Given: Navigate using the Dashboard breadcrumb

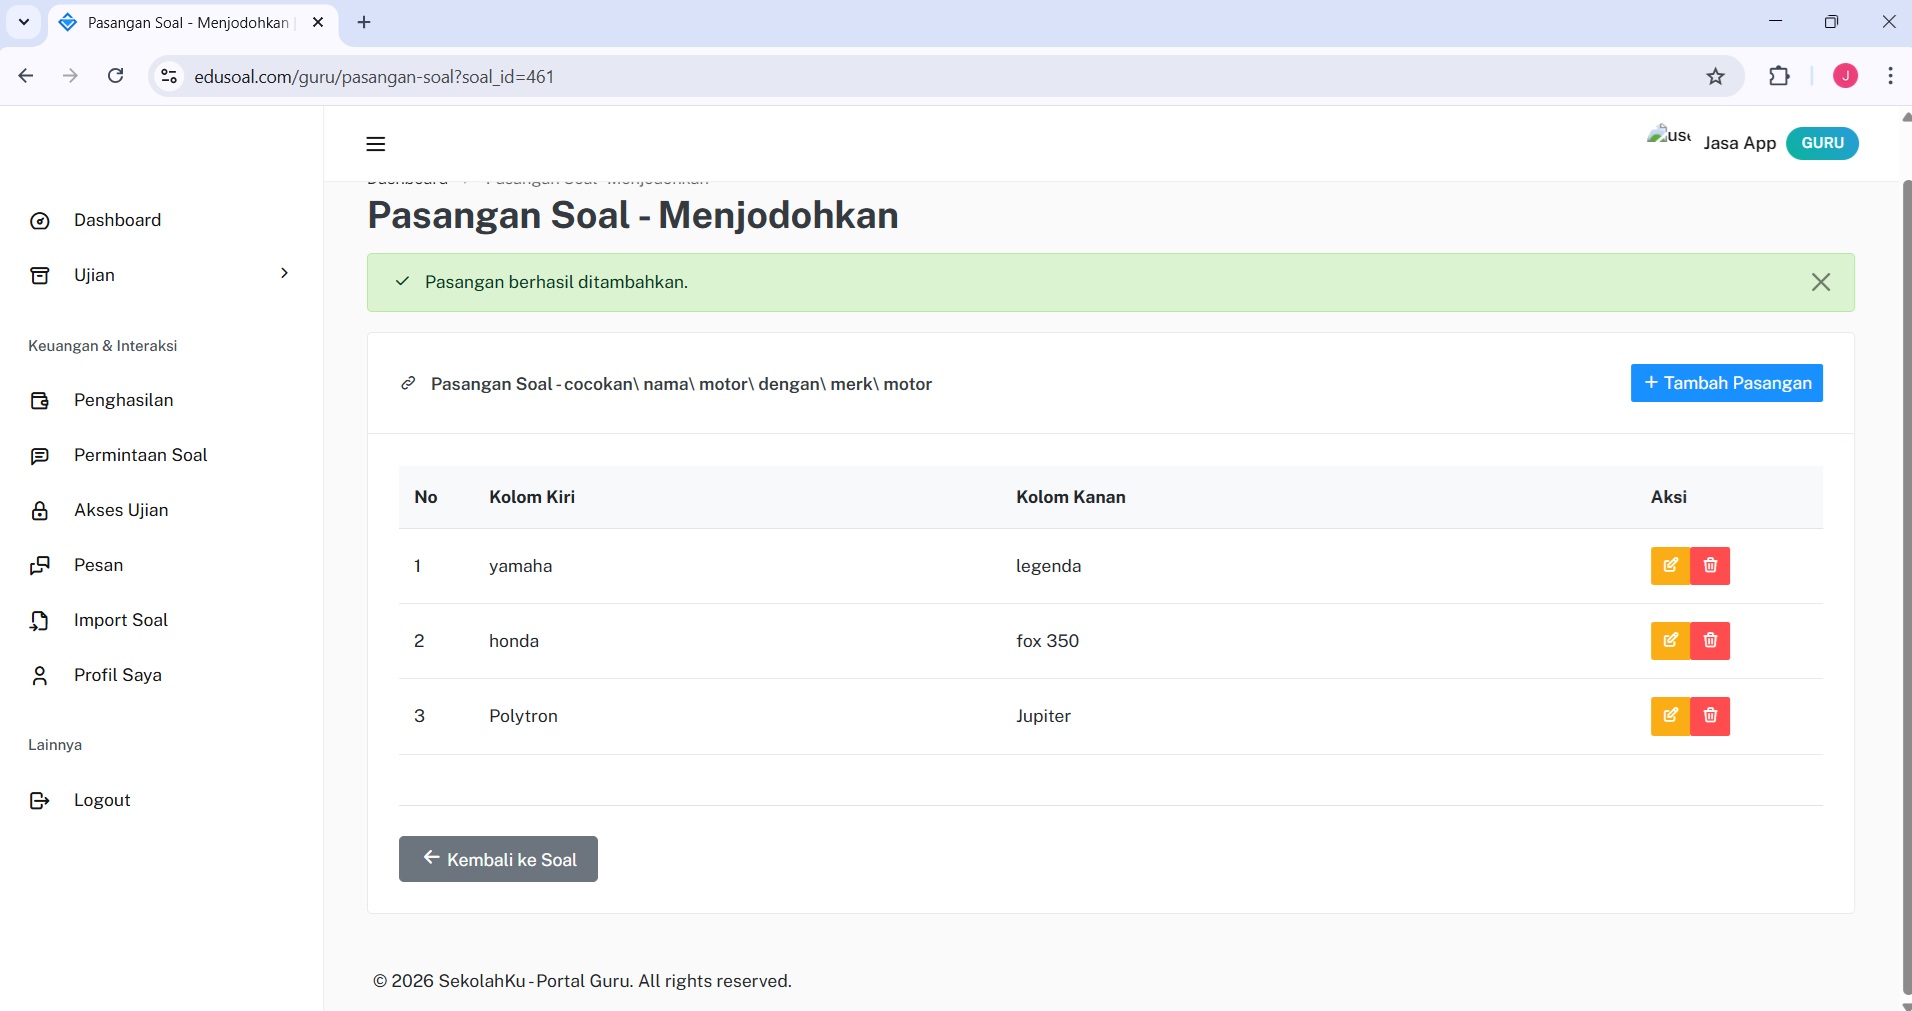Looking at the screenshot, I should pyautogui.click(x=406, y=179).
